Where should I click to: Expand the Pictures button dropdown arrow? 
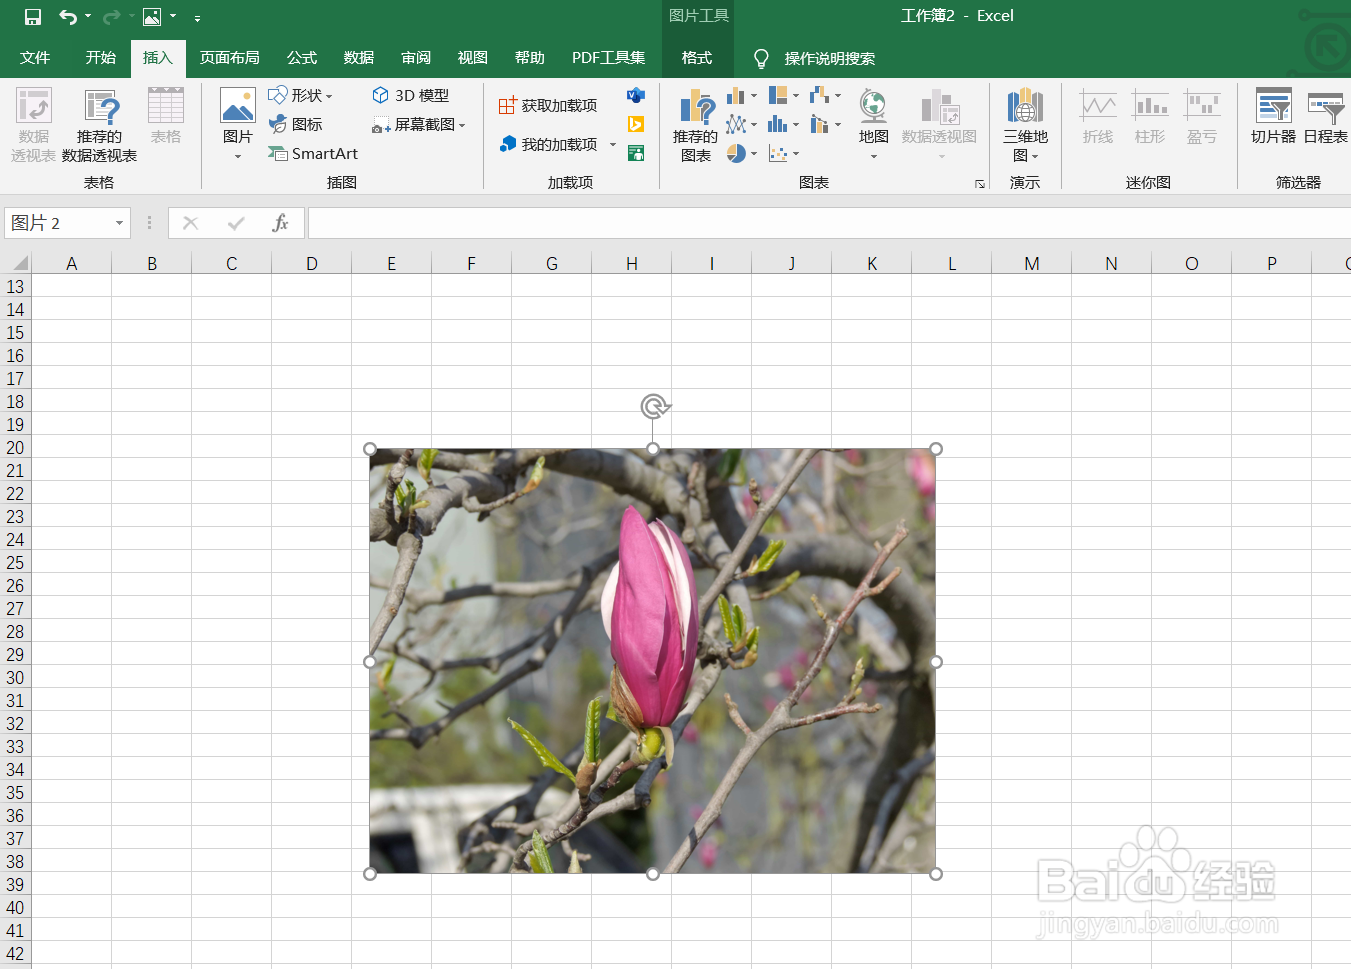tap(238, 156)
